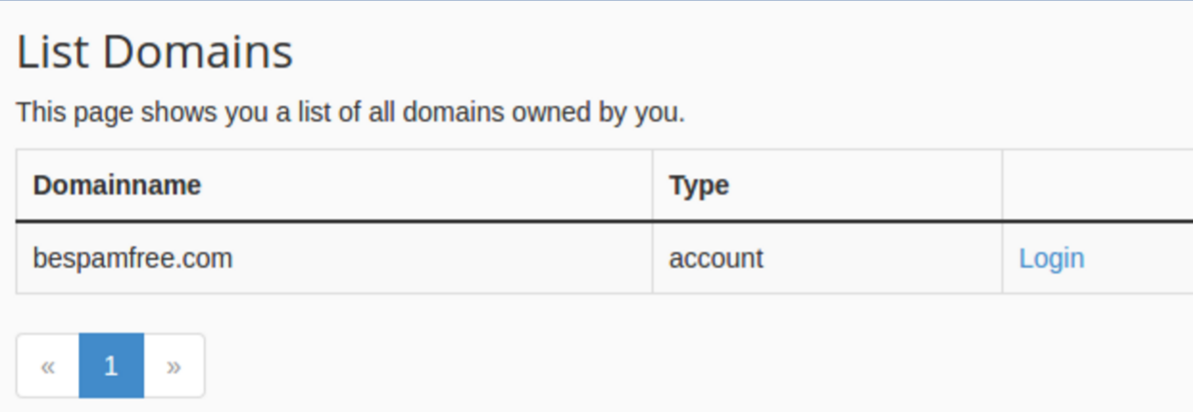Click the "List Domains" page heading
1193x412 pixels.
point(155,52)
